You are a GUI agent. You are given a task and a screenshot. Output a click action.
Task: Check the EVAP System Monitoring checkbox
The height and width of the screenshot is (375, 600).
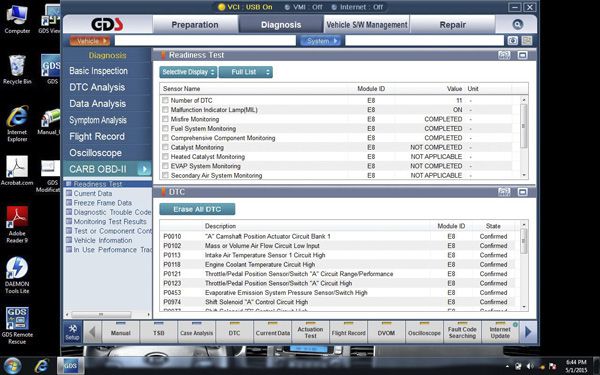pyautogui.click(x=165, y=166)
